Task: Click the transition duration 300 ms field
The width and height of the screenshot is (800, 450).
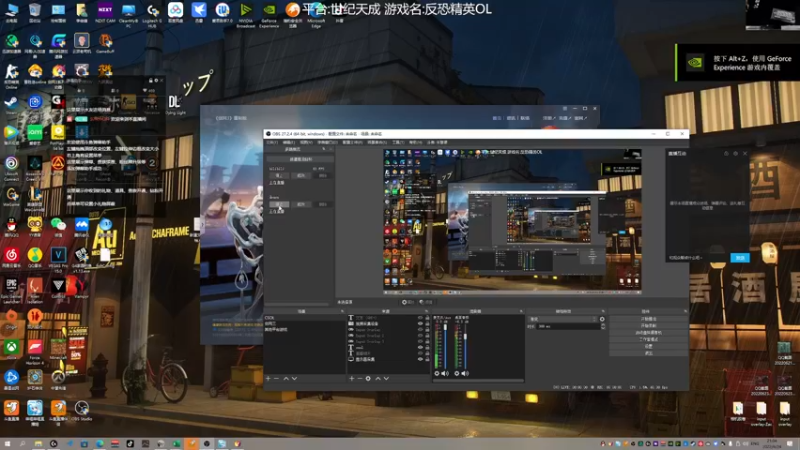Action: click(x=568, y=326)
